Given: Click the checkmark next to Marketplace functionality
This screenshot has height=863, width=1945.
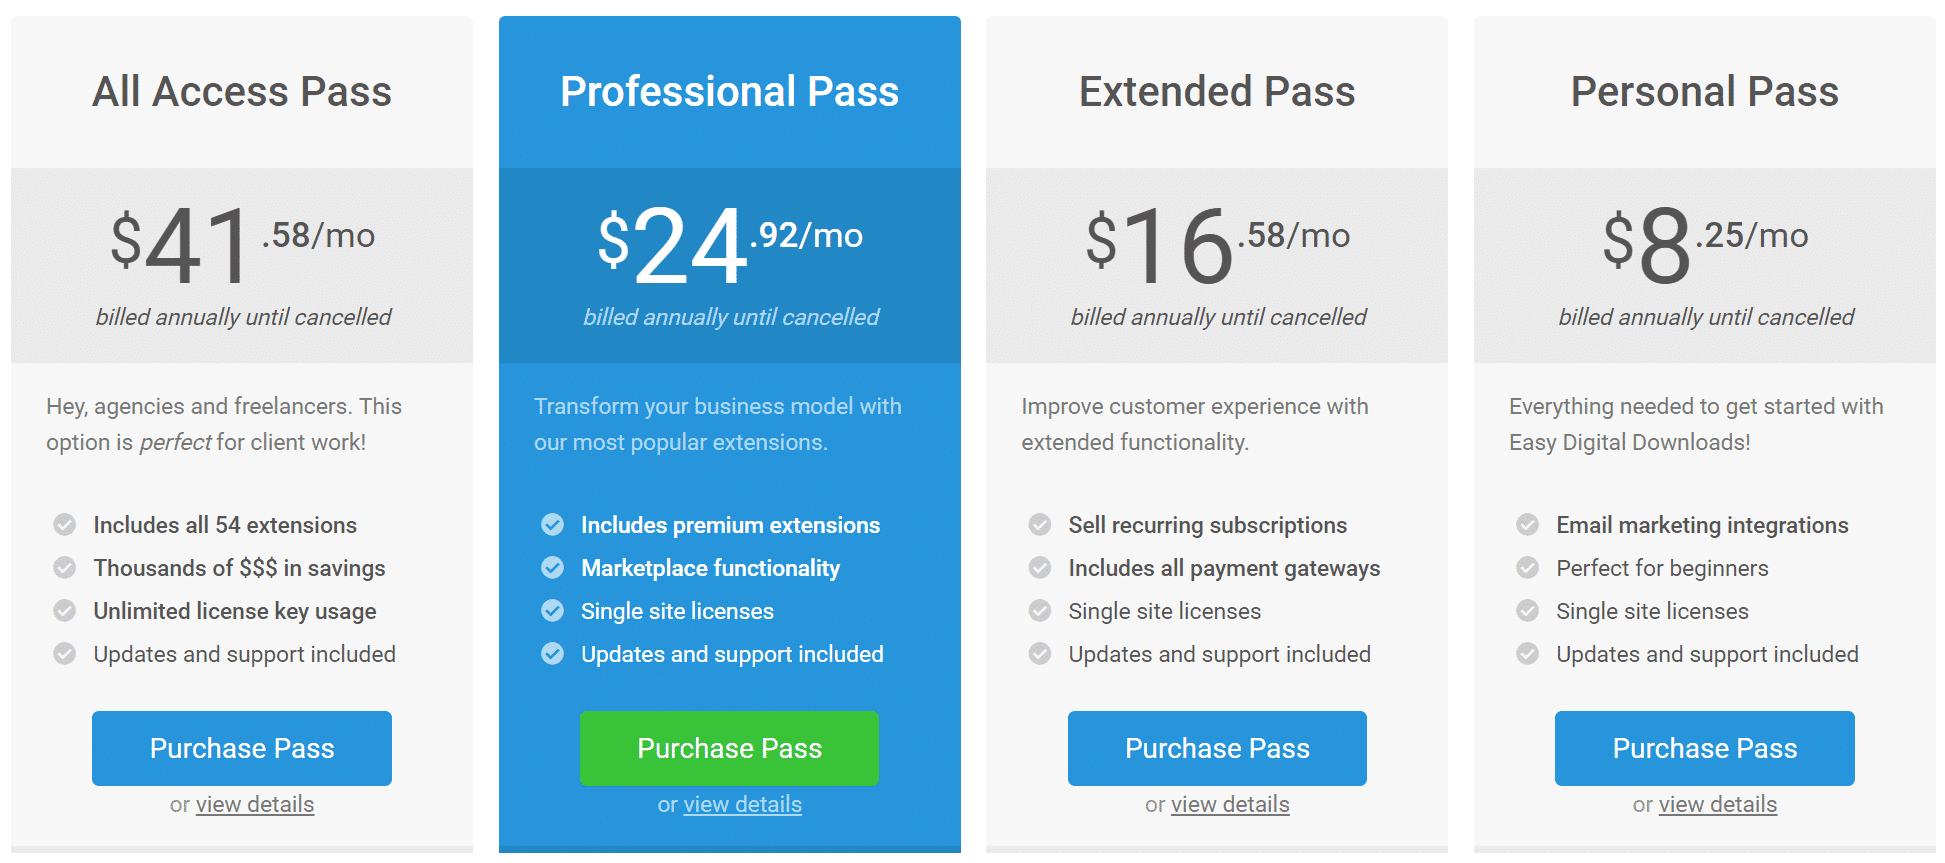Looking at the screenshot, I should 553,568.
